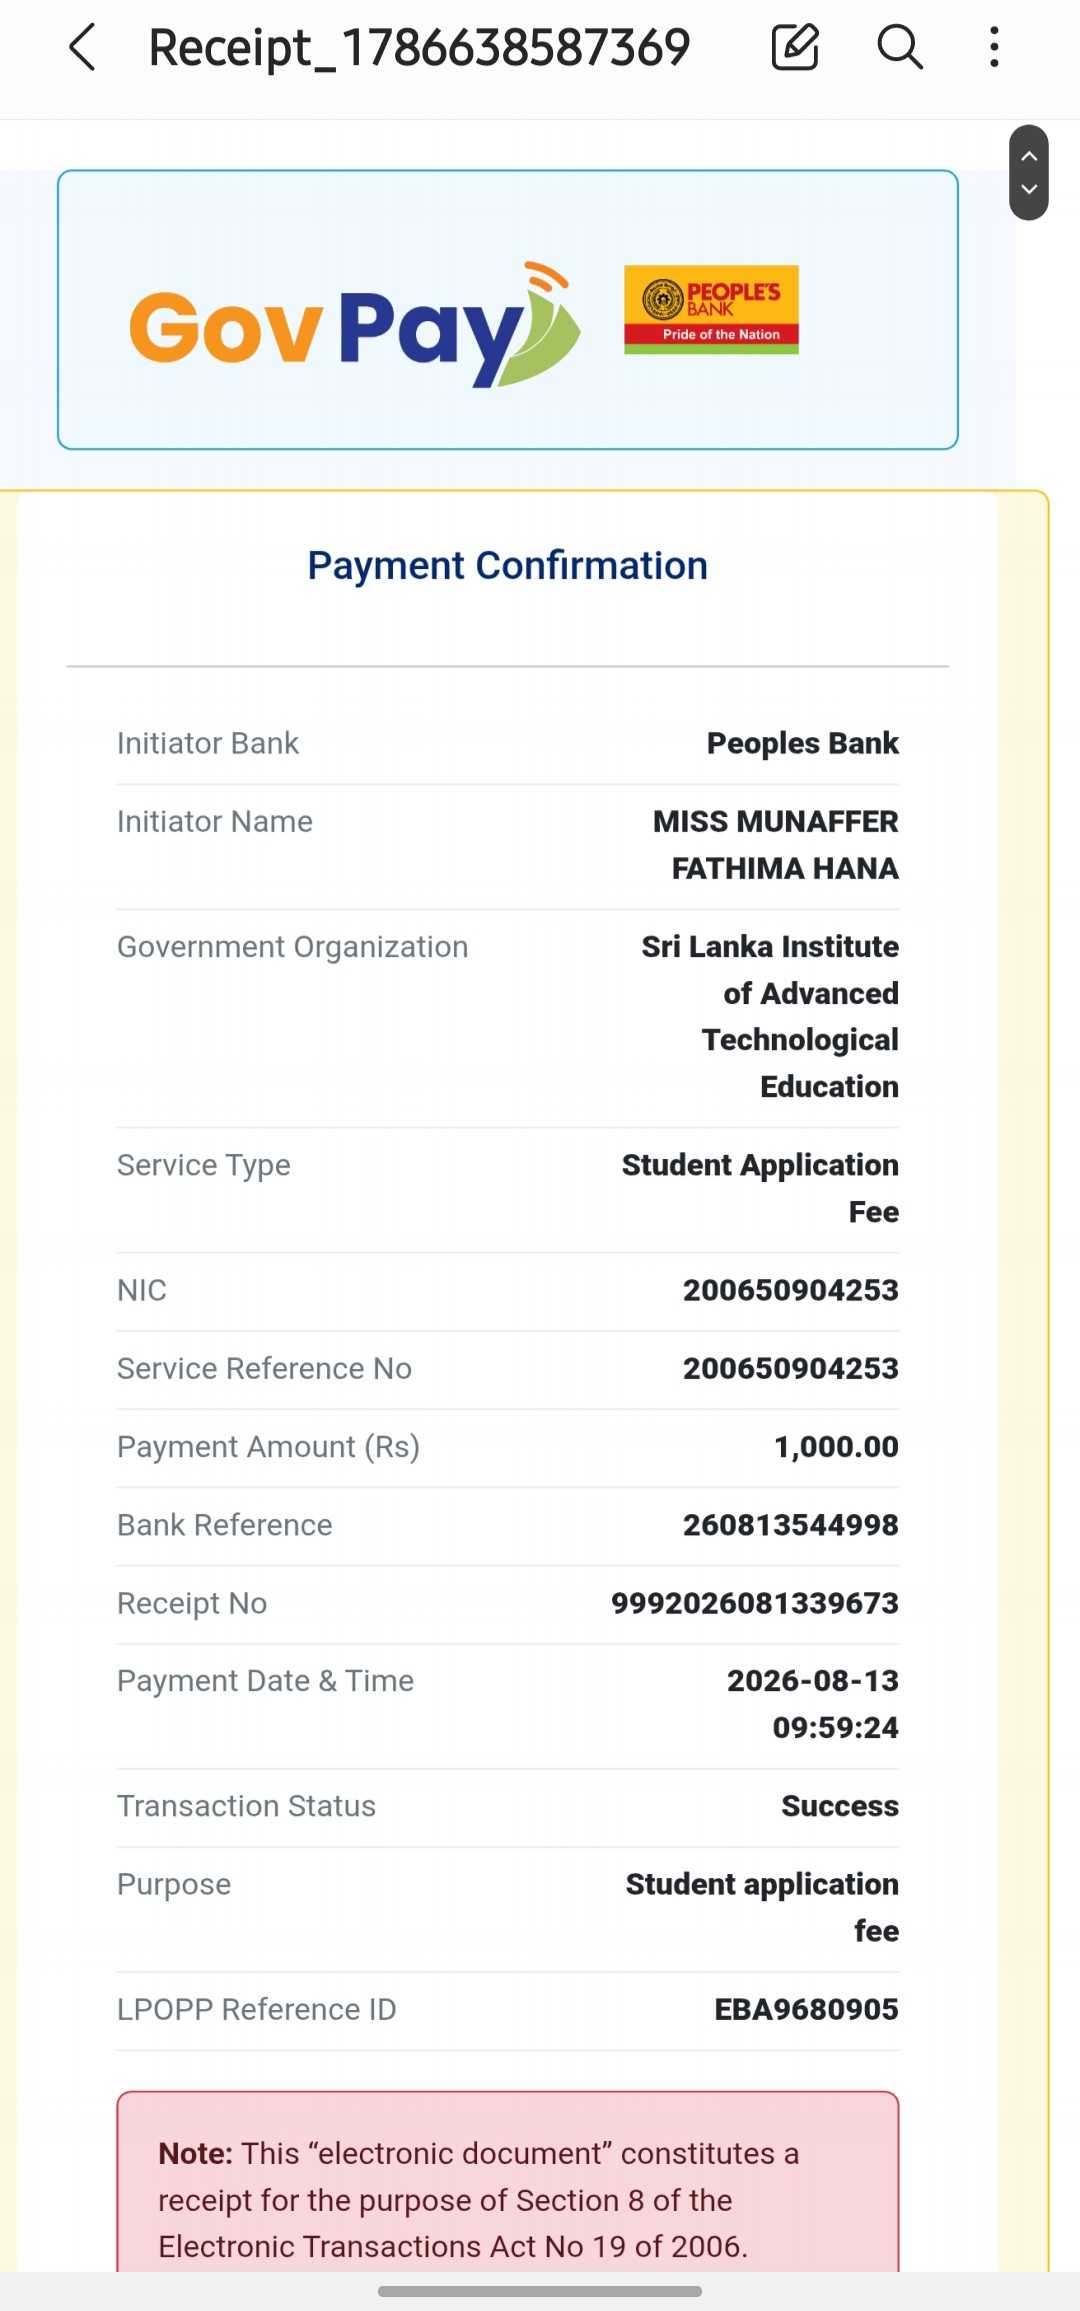Screen dimensions: 1080x2311
Task: Tap the bottom navigation handle bar
Action: tap(540, 2291)
